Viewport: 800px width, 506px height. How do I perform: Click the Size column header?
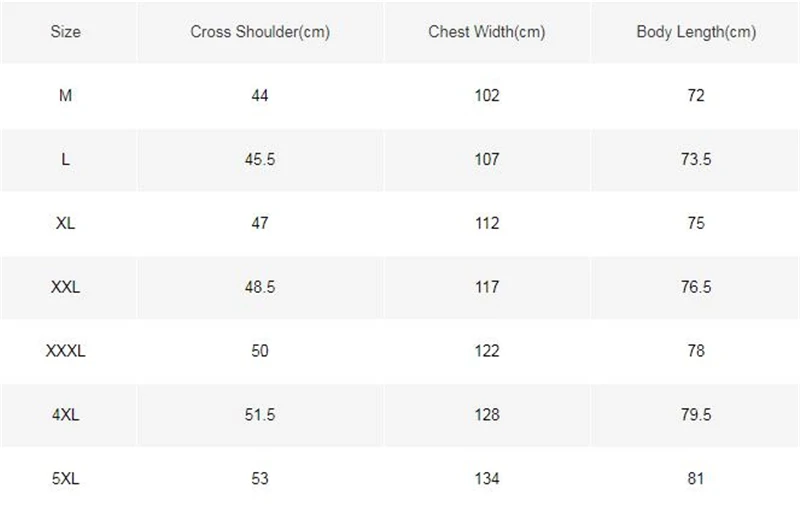[65, 32]
